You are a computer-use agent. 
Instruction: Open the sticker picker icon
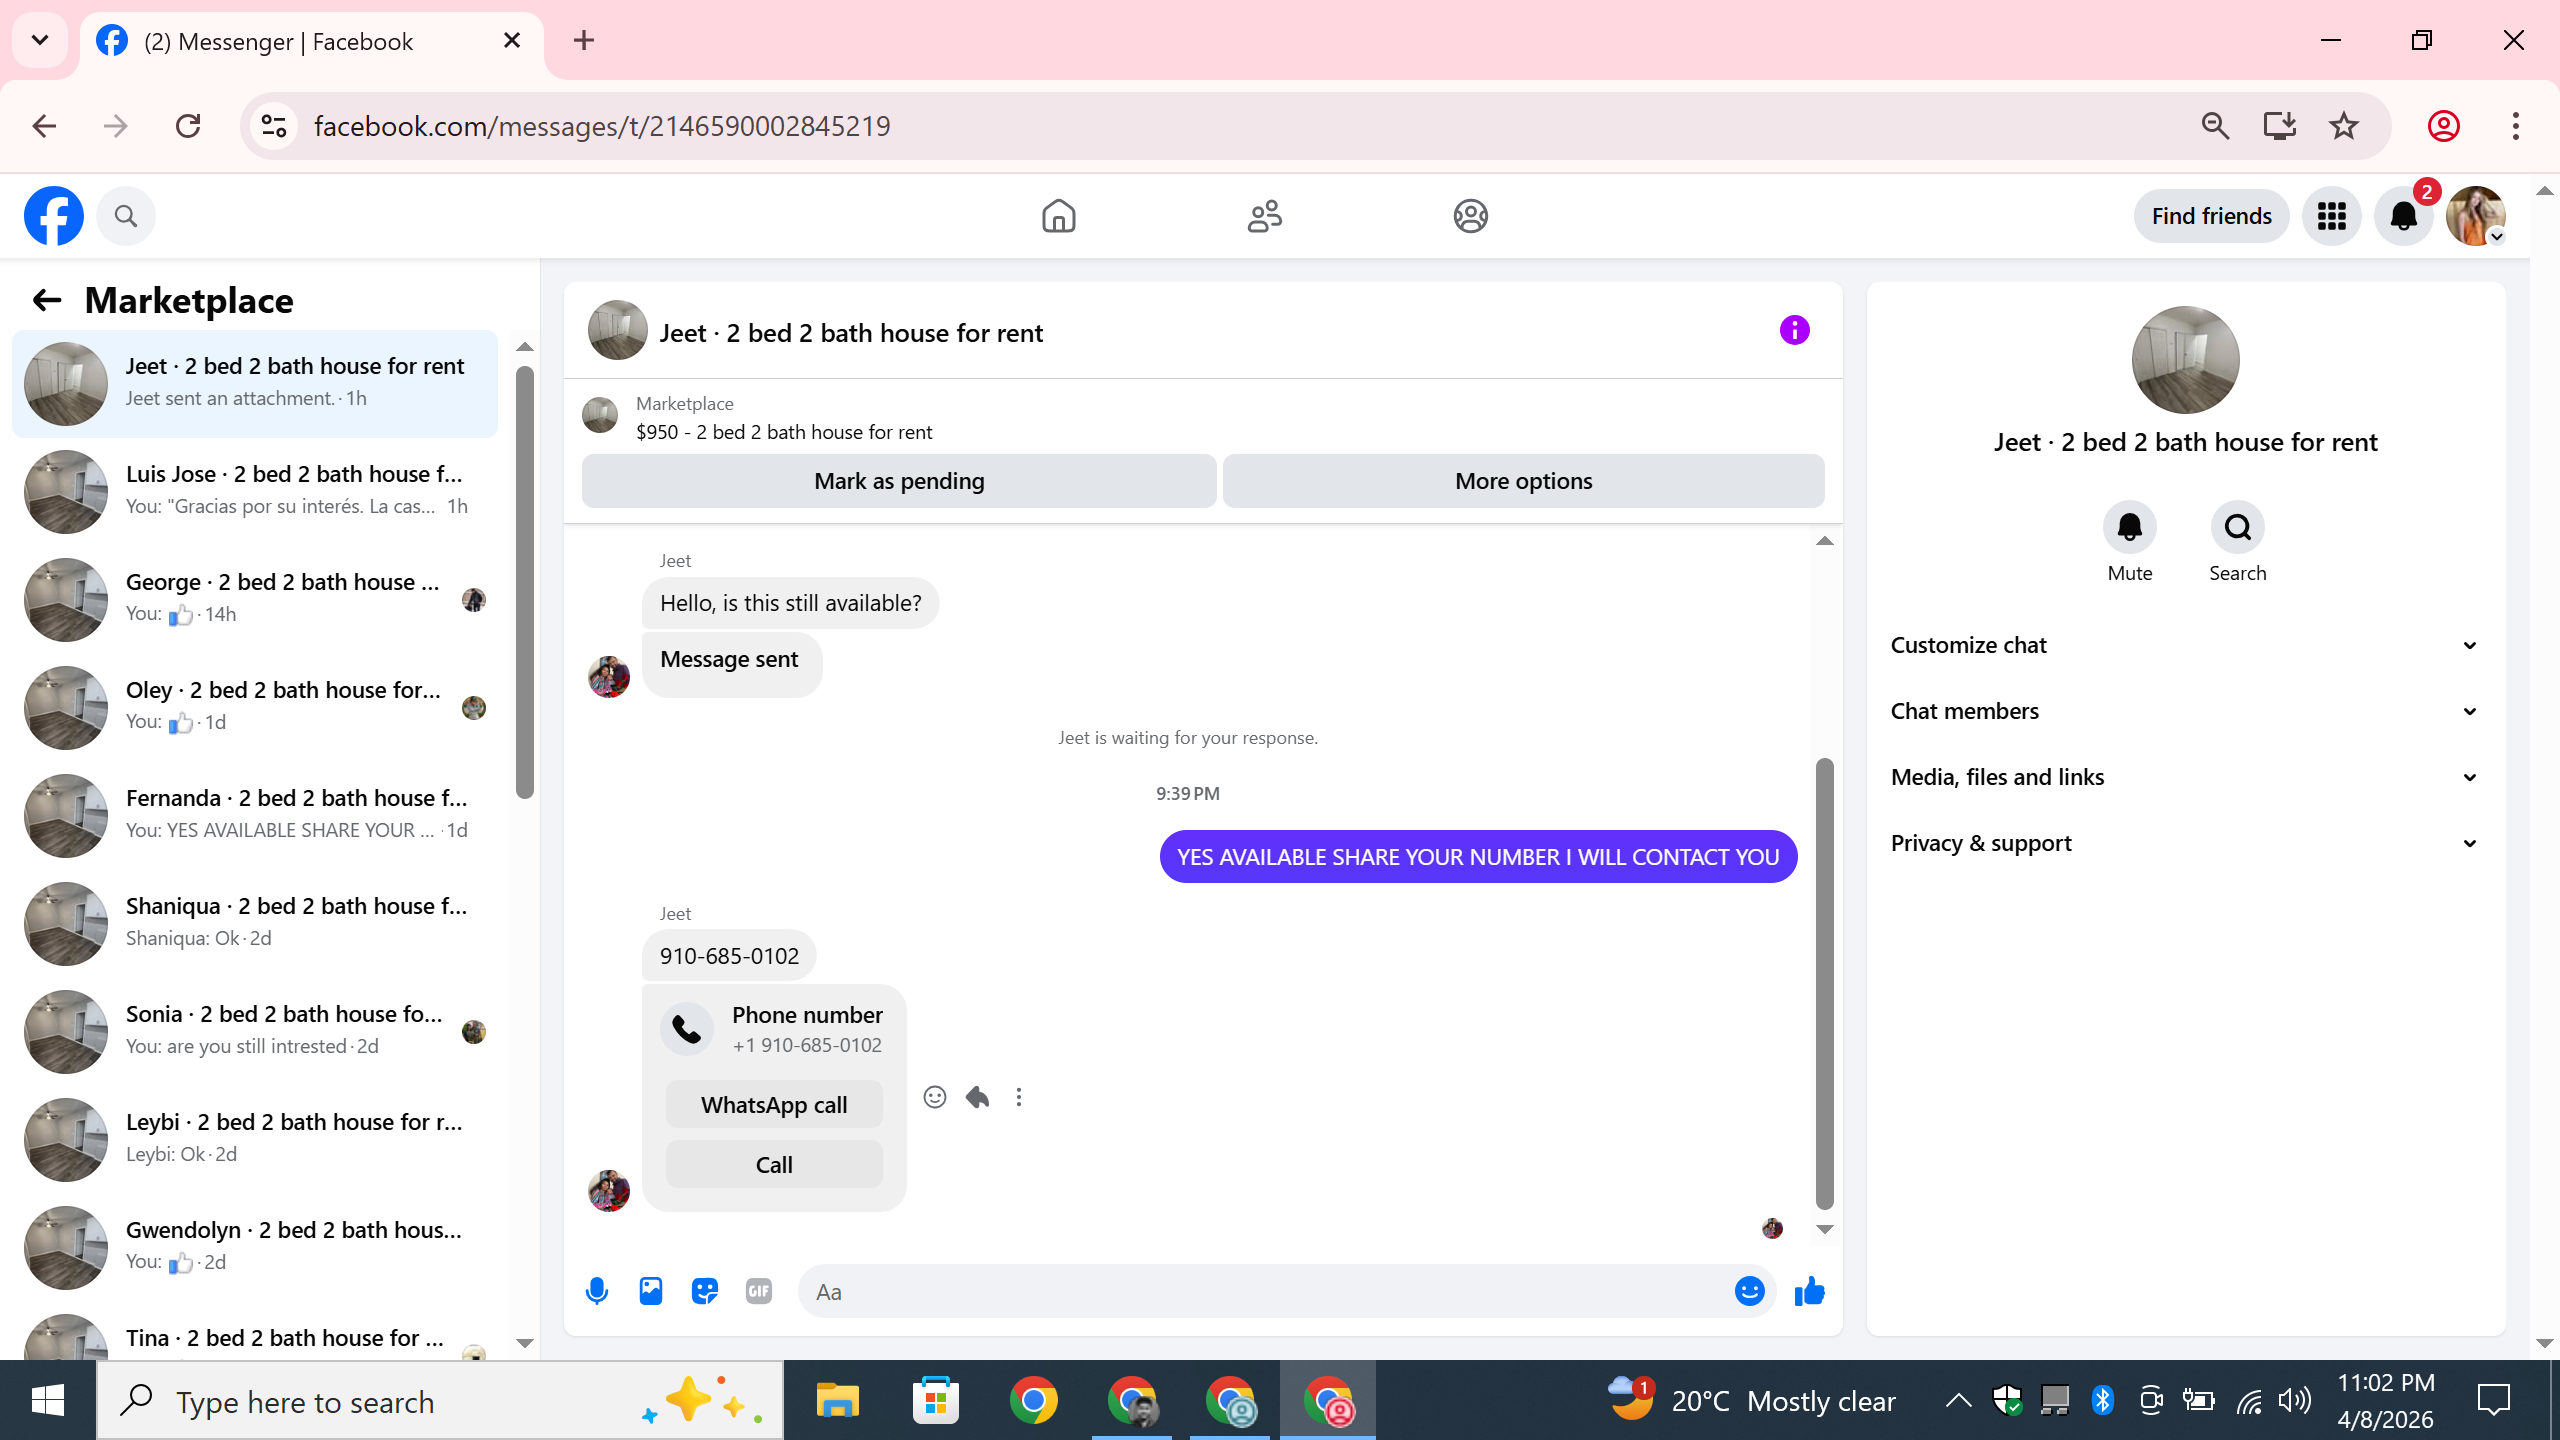point(705,1291)
